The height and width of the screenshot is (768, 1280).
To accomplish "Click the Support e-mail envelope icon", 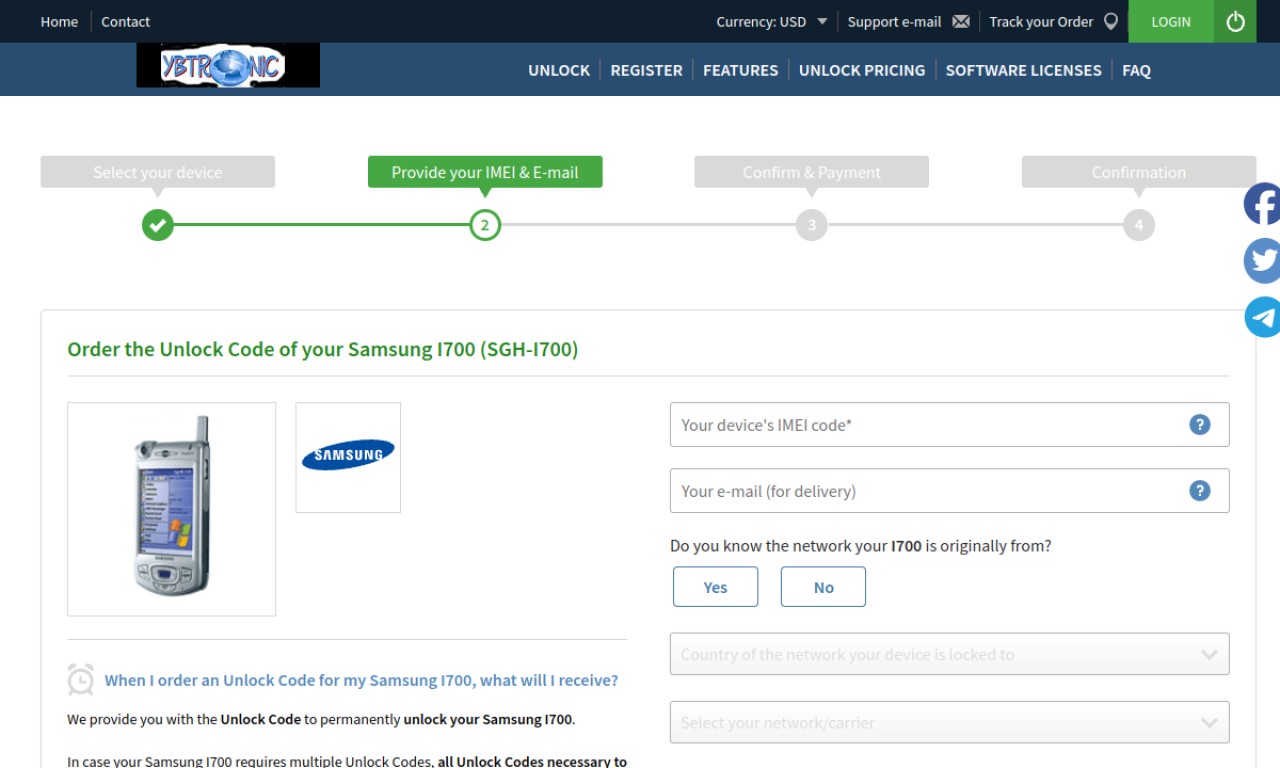I will click(x=961, y=21).
